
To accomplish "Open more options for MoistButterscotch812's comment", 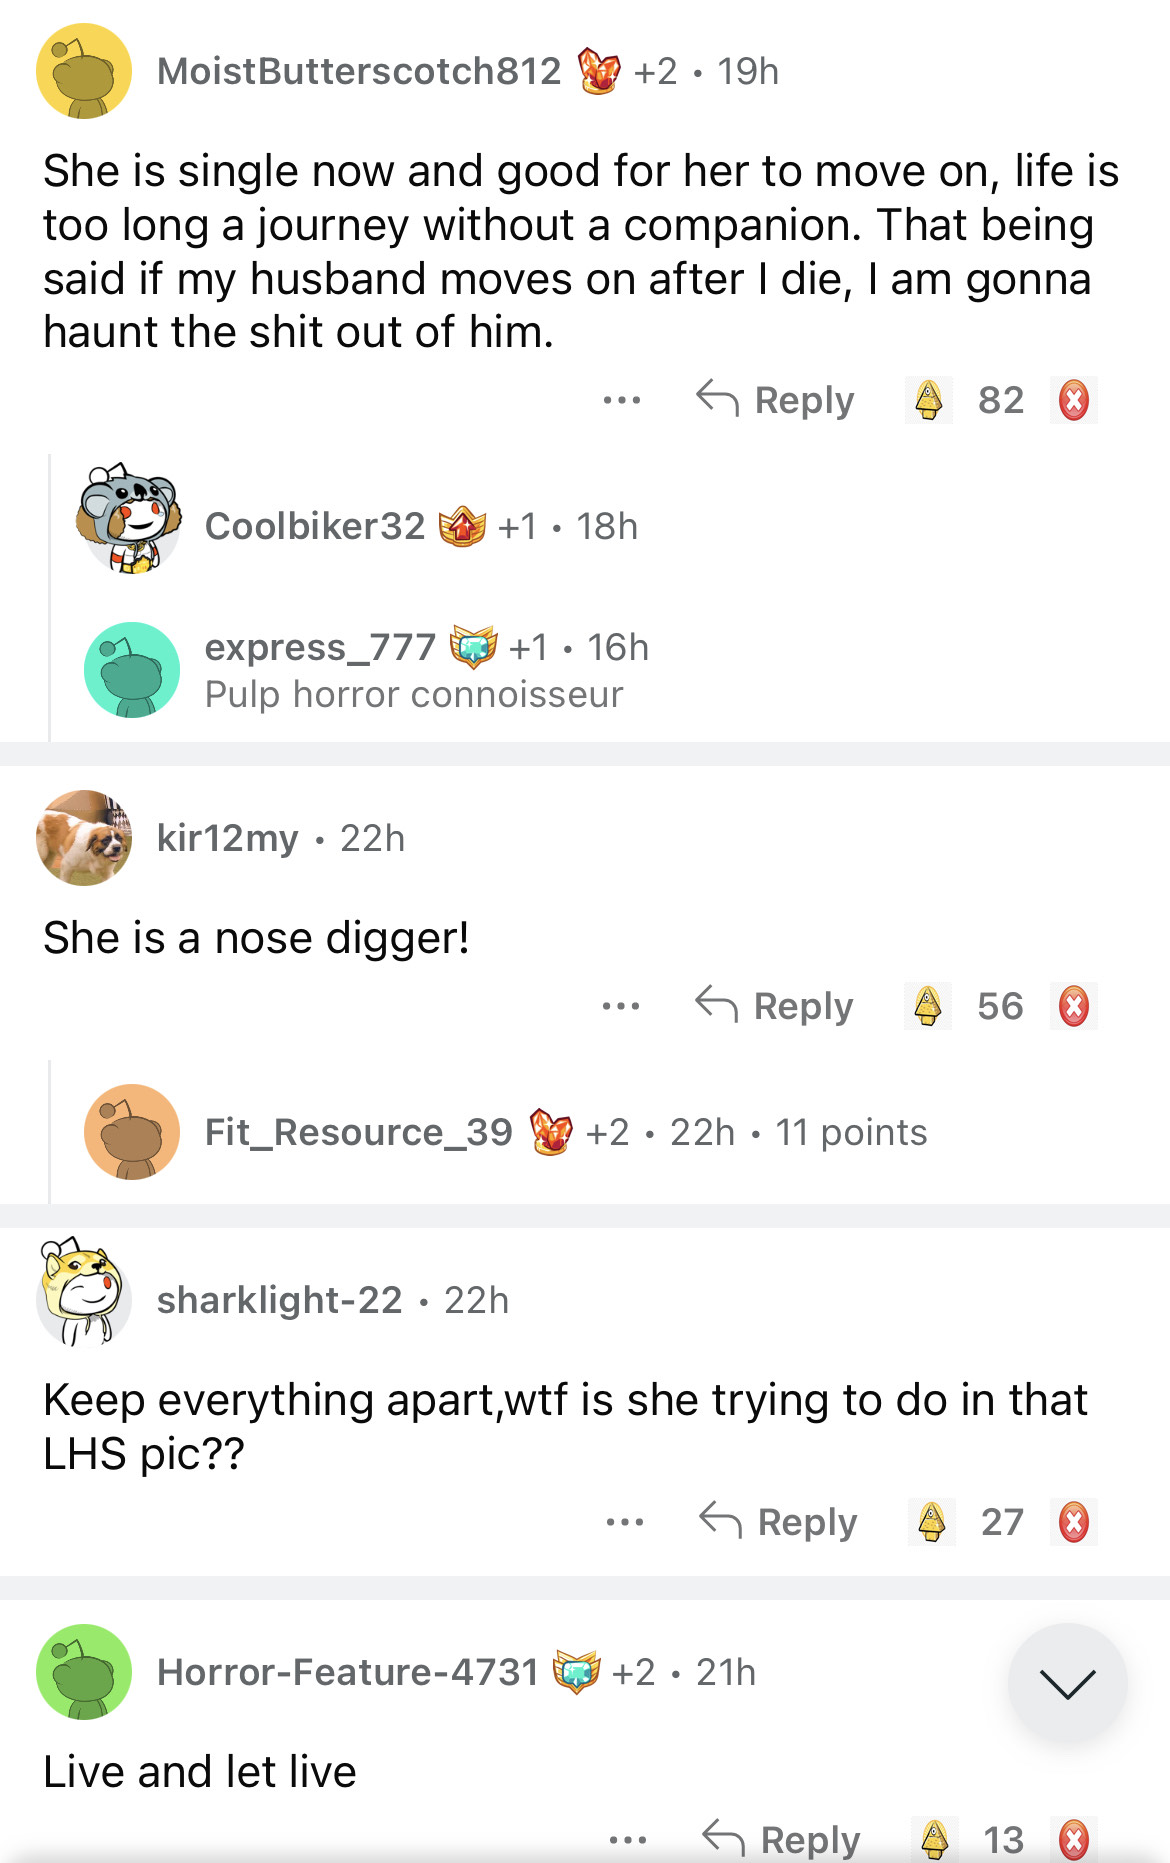I will pyautogui.click(x=622, y=400).
